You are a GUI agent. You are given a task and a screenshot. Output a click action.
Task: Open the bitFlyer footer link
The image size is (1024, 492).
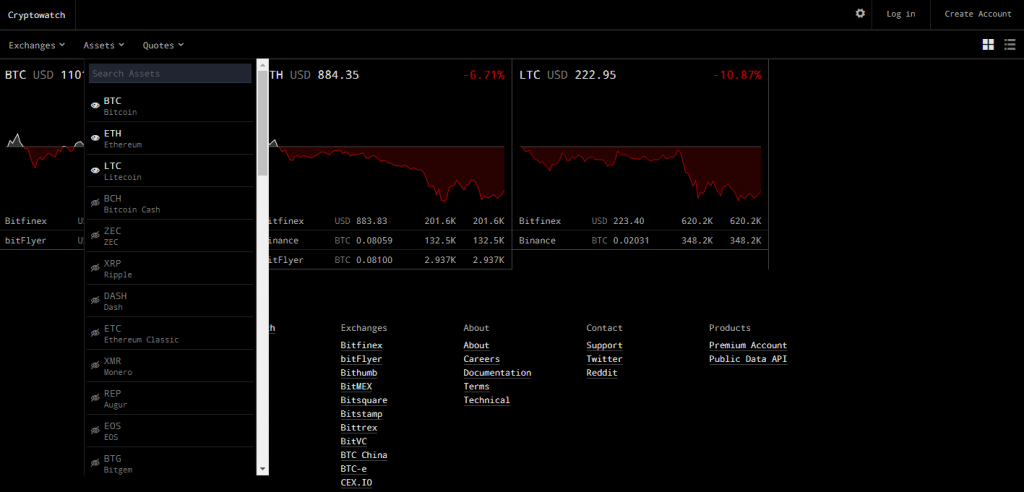tap(361, 359)
